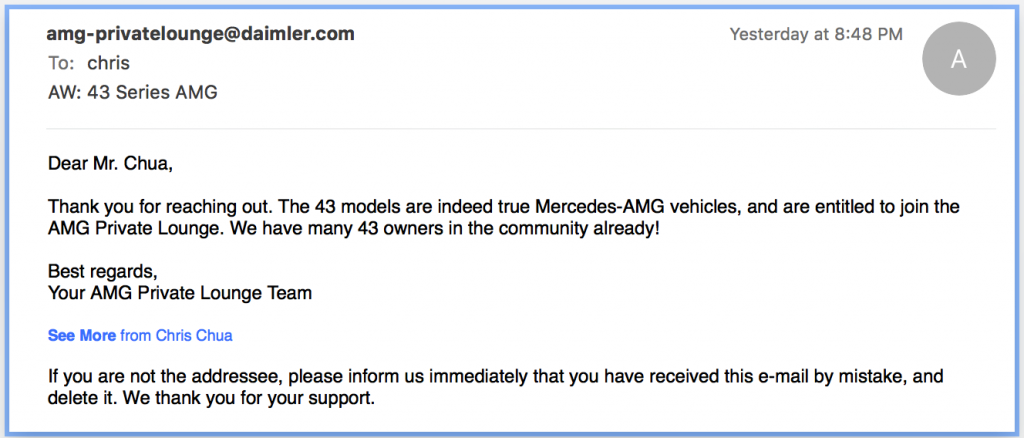
Task: Click the To: label in header
Action: tap(62, 63)
